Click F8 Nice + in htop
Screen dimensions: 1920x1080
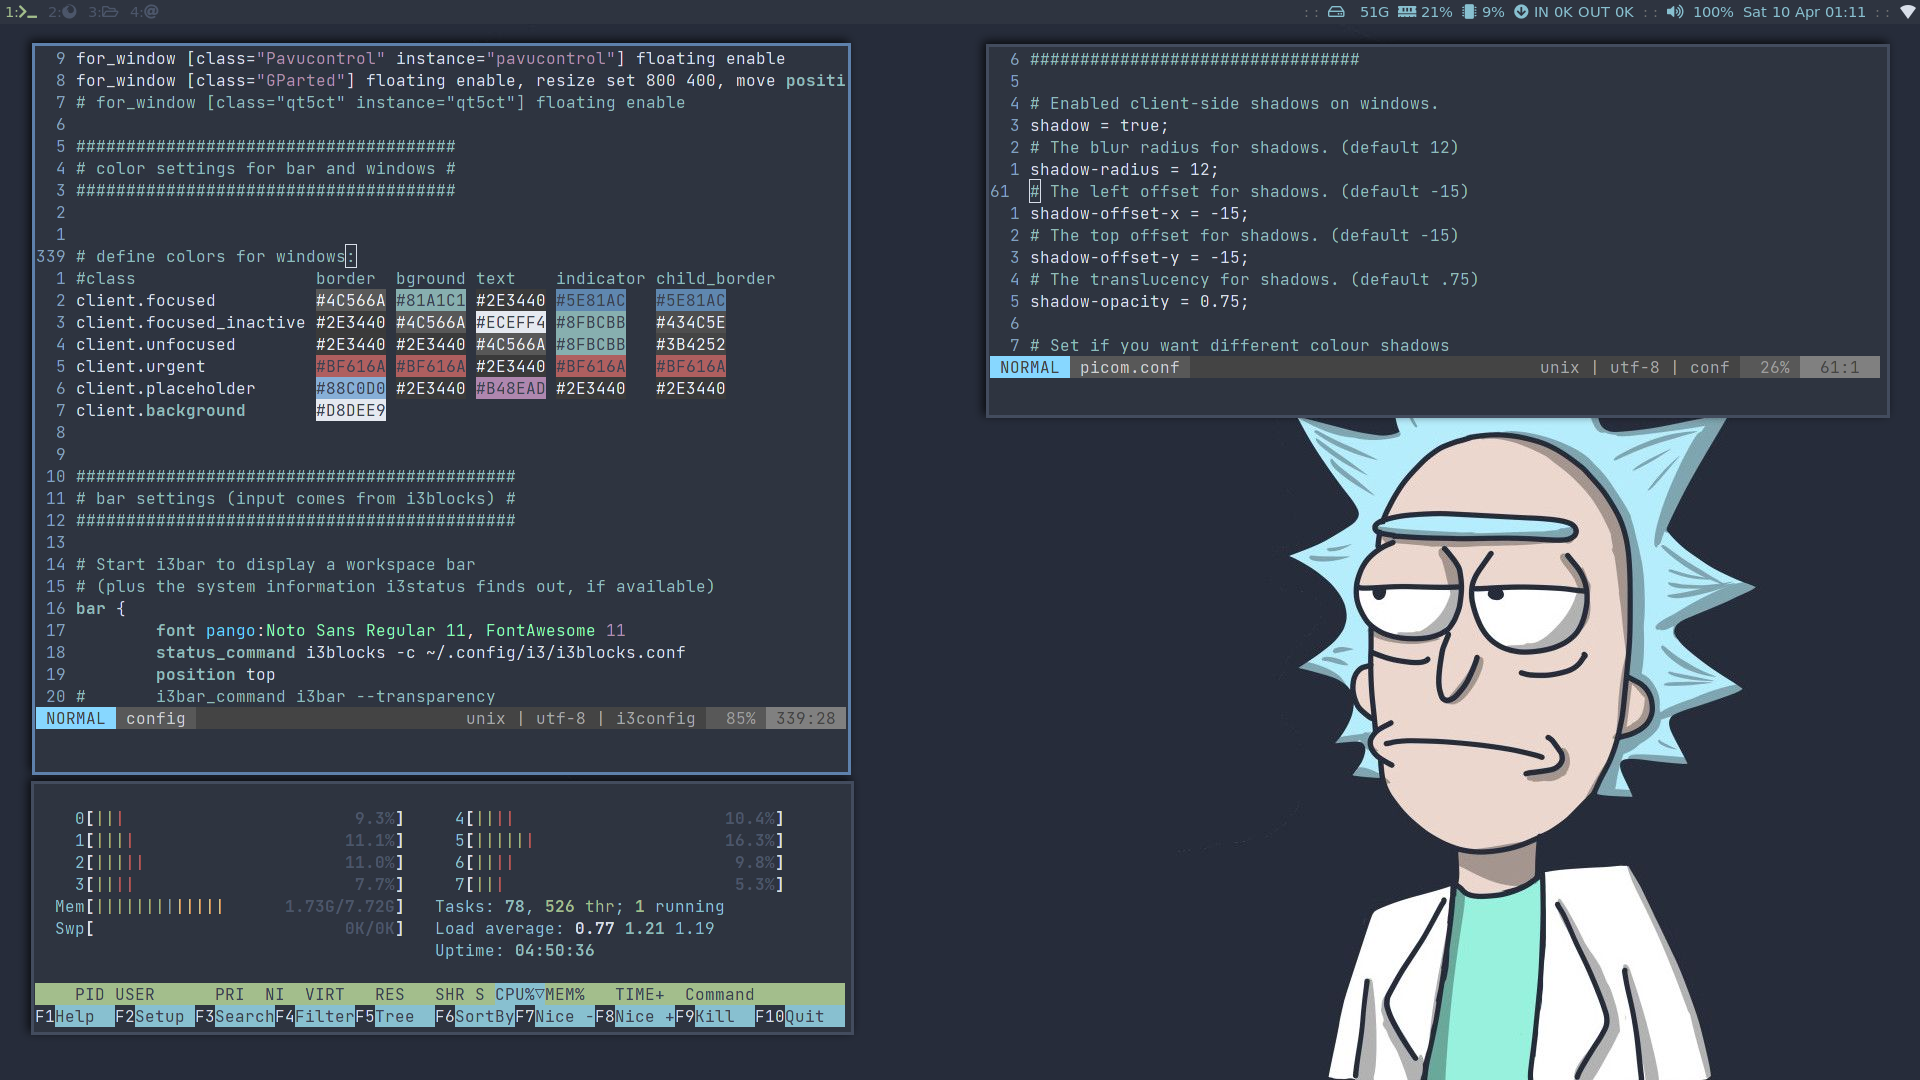[x=635, y=1017]
